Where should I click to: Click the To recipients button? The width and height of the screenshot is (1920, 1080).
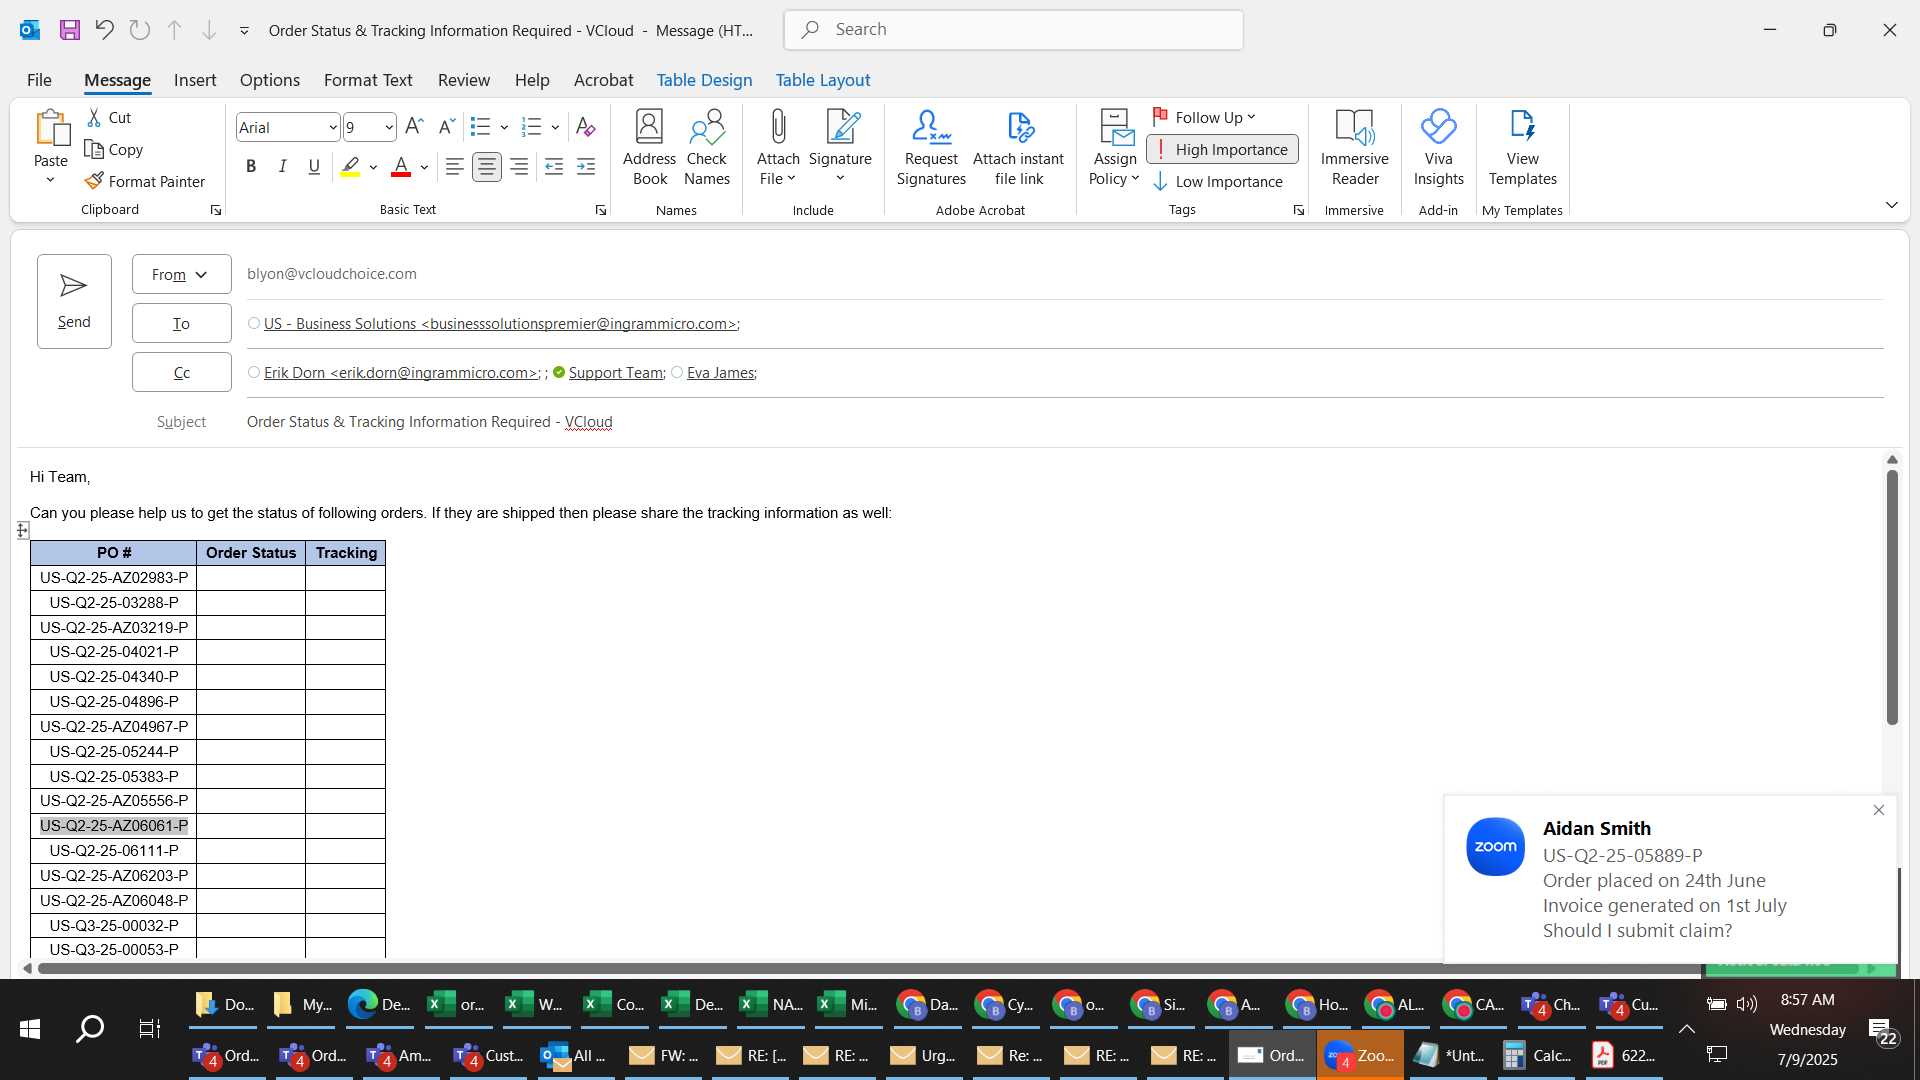pos(181,323)
